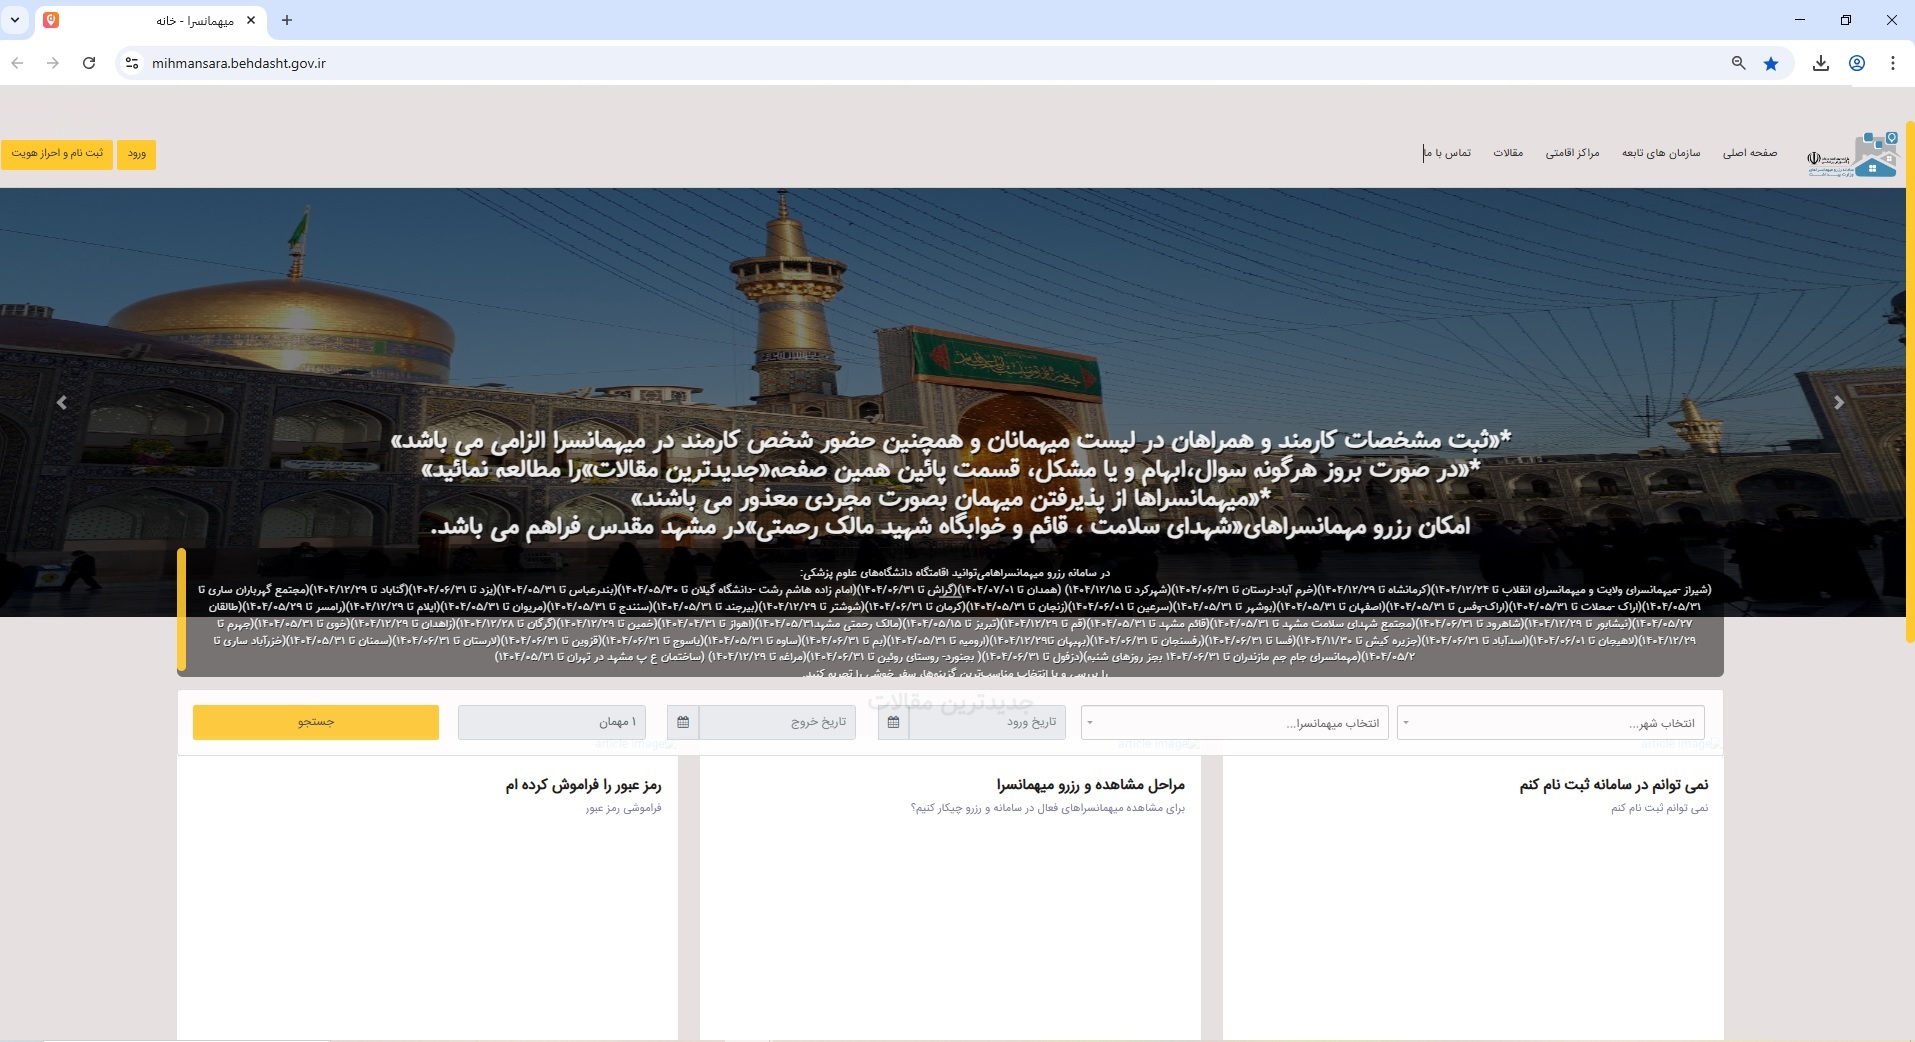The height and width of the screenshot is (1042, 1915).
Task: Close the میهمانسرا - خانه tab
Action: (251, 20)
